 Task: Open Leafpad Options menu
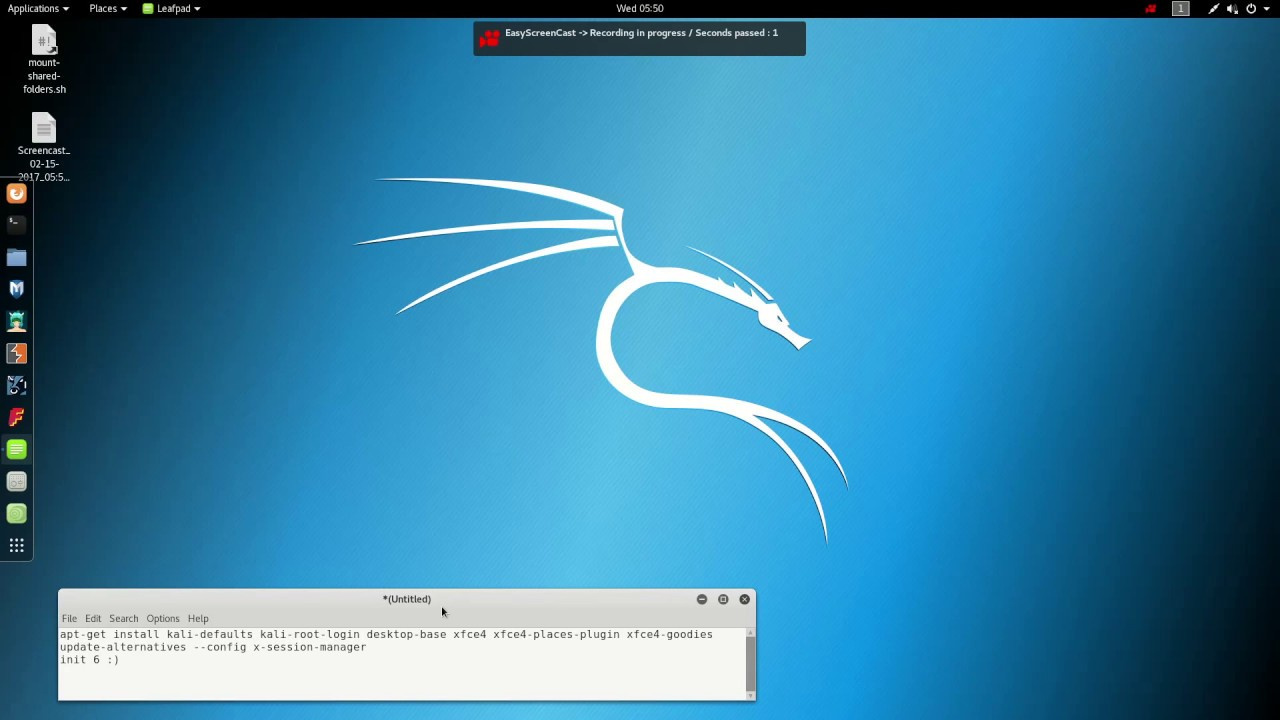point(163,618)
